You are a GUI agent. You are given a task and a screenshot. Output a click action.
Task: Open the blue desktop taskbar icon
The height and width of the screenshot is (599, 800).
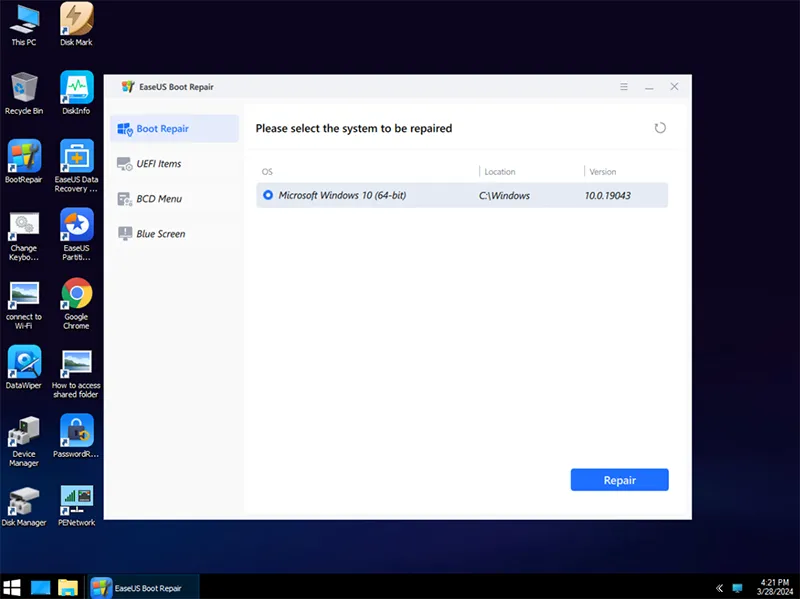coord(40,587)
